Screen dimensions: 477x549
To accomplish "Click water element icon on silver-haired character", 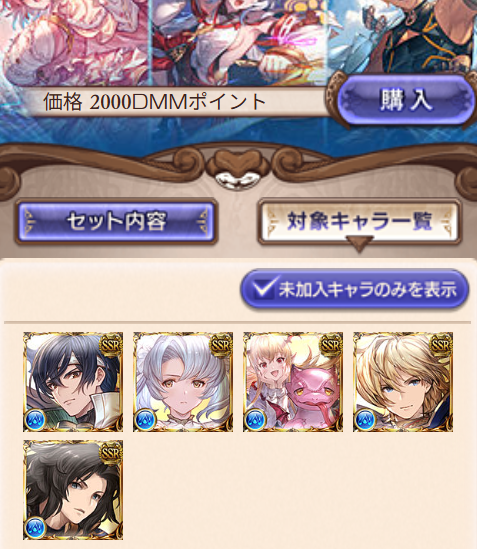I will pos(145,419).
